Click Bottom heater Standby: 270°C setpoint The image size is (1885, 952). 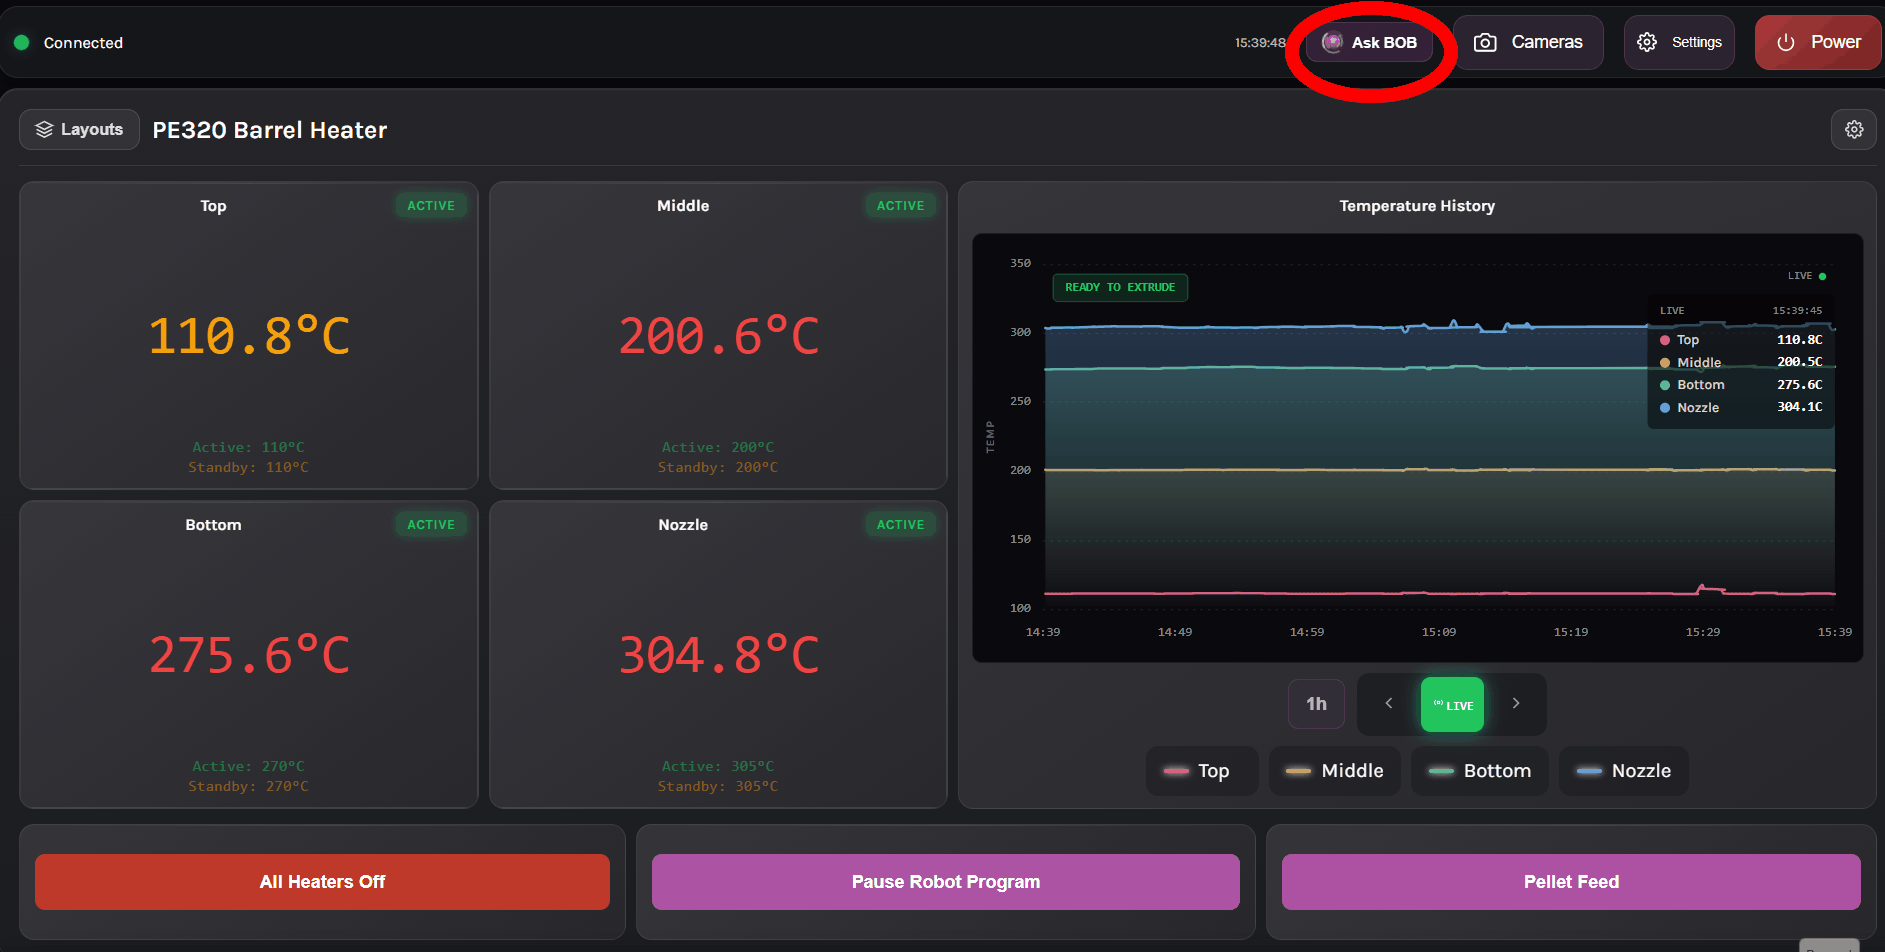pyautogui.click(x=248, y=786)
